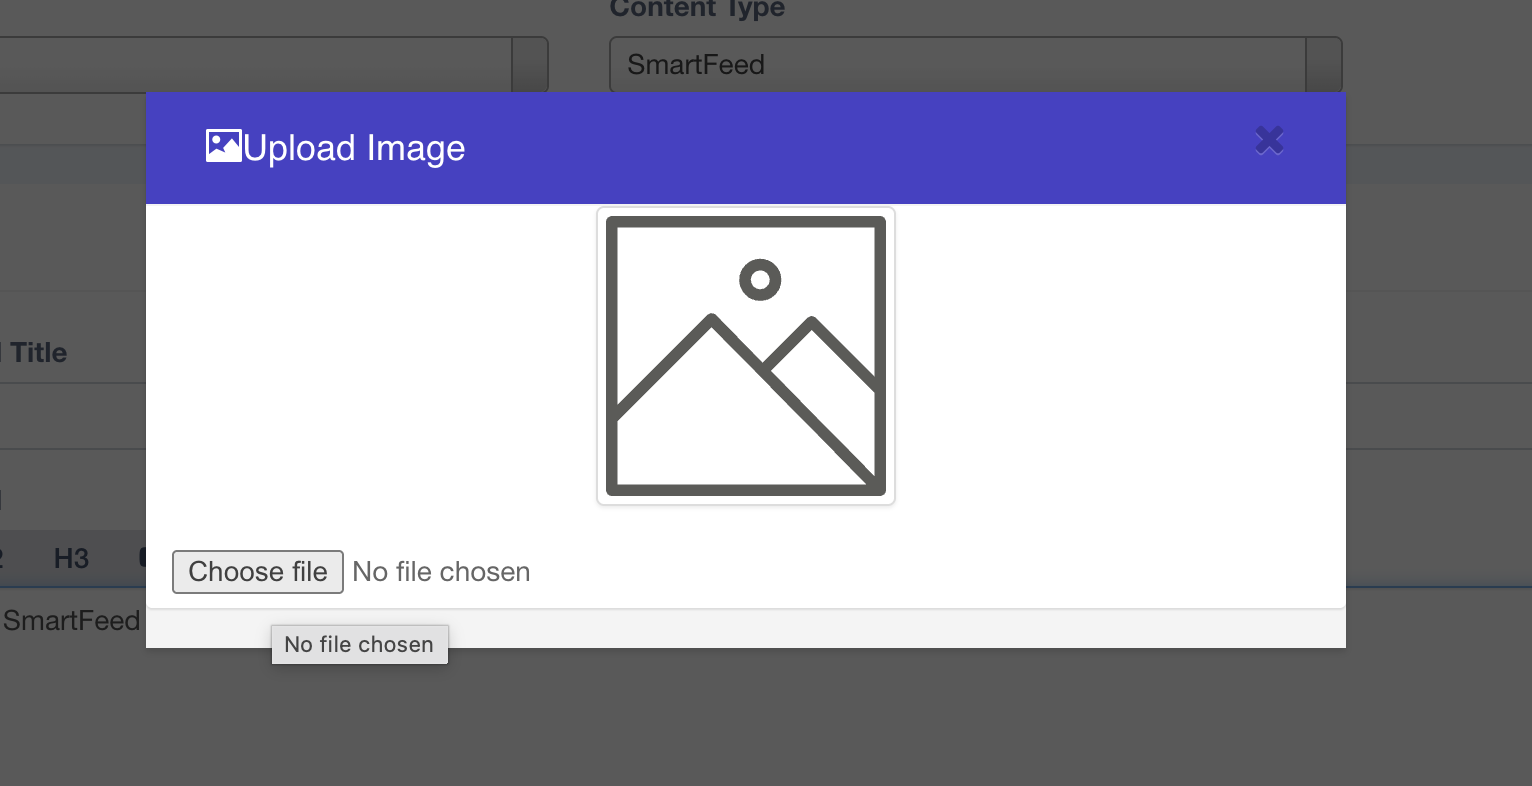Click the Upload Image title text
Image resolution: width=1532 pixels, height=786 pixels.
[354, 148]
